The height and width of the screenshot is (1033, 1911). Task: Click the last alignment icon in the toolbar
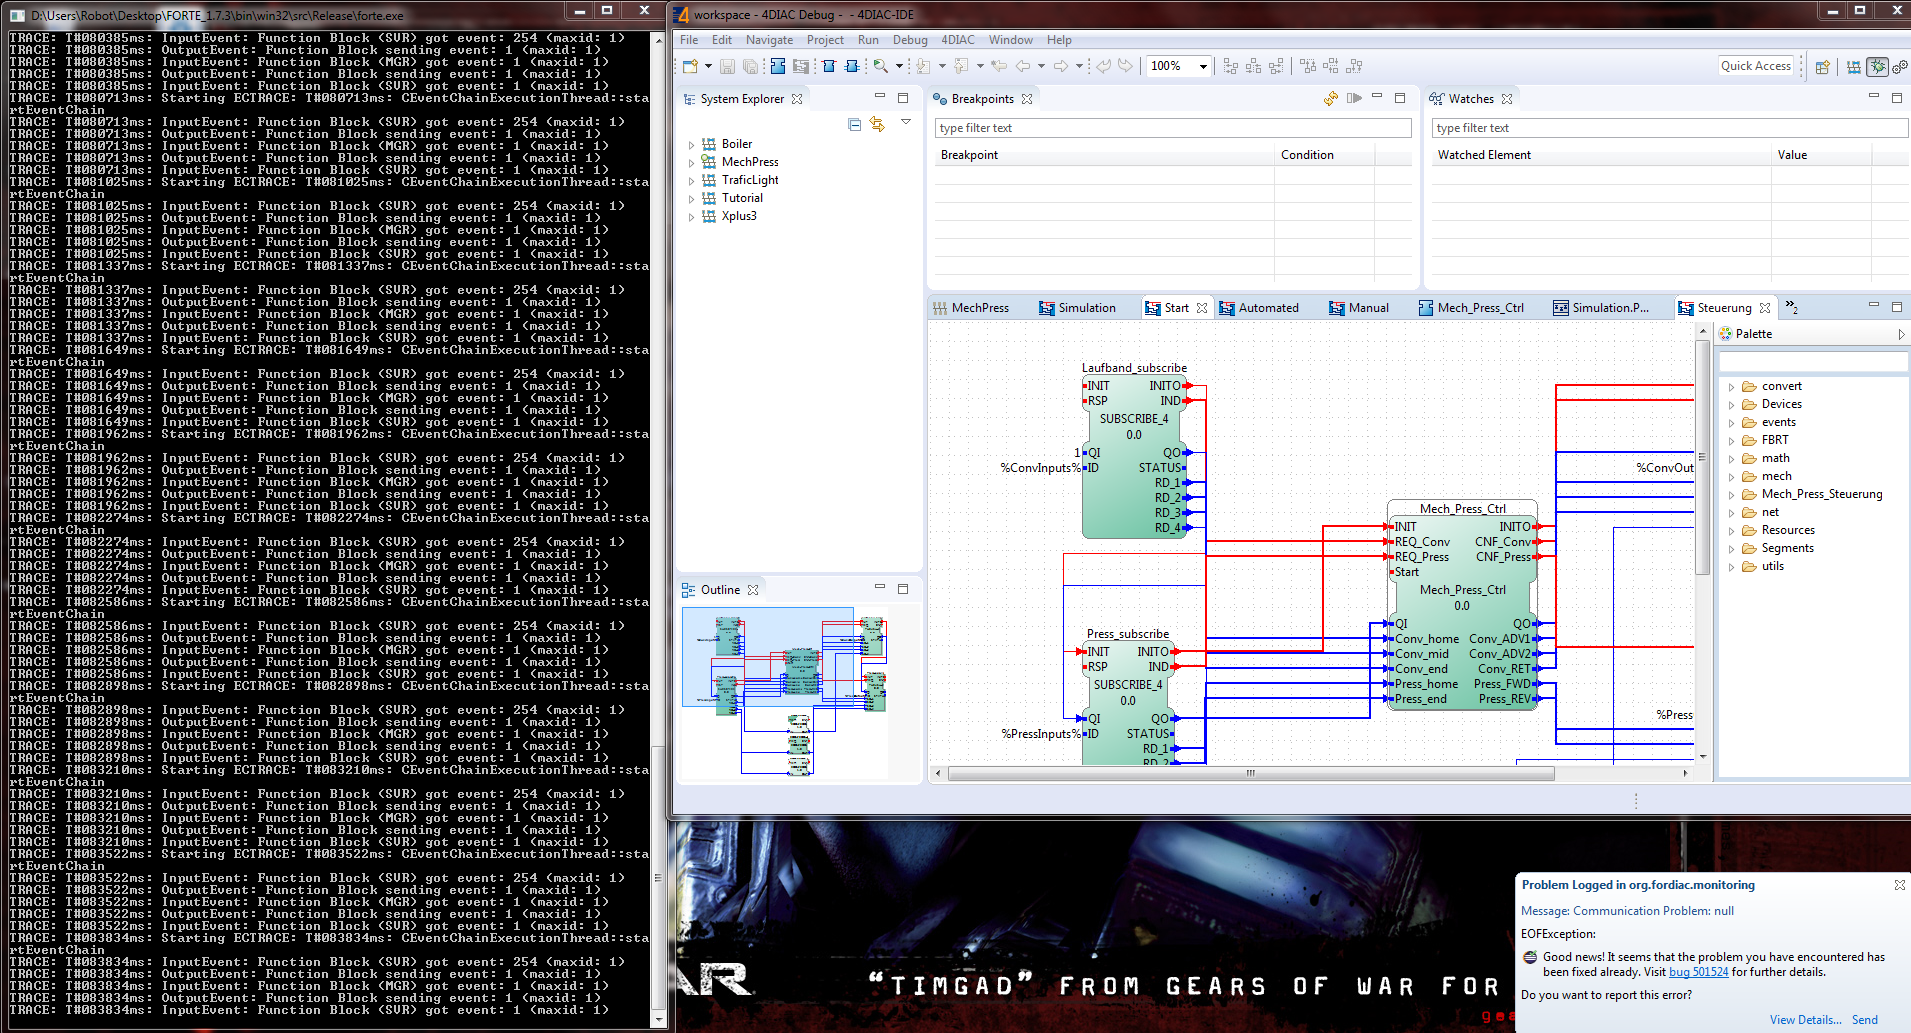[1354, 66]
